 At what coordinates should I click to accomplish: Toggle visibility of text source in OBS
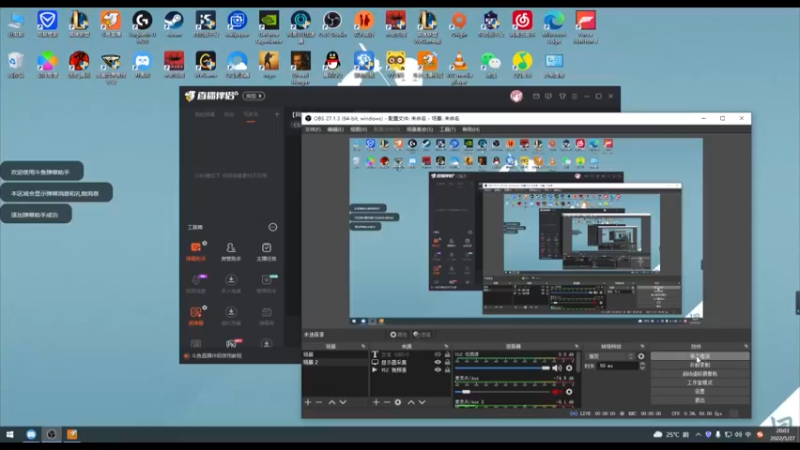[x=438, y=354]
